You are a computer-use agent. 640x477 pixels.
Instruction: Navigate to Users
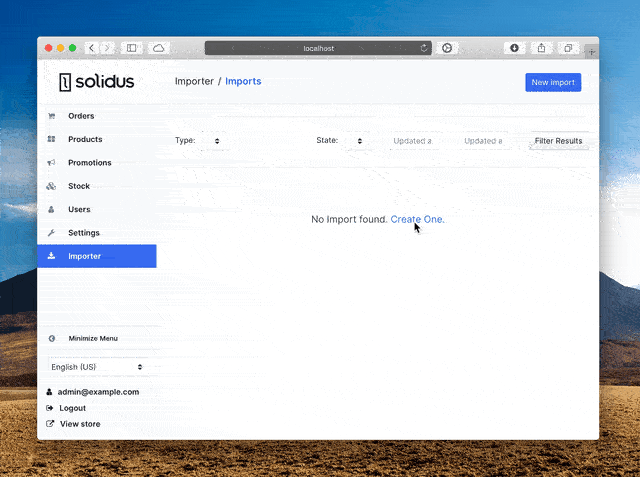coord(97,209)
